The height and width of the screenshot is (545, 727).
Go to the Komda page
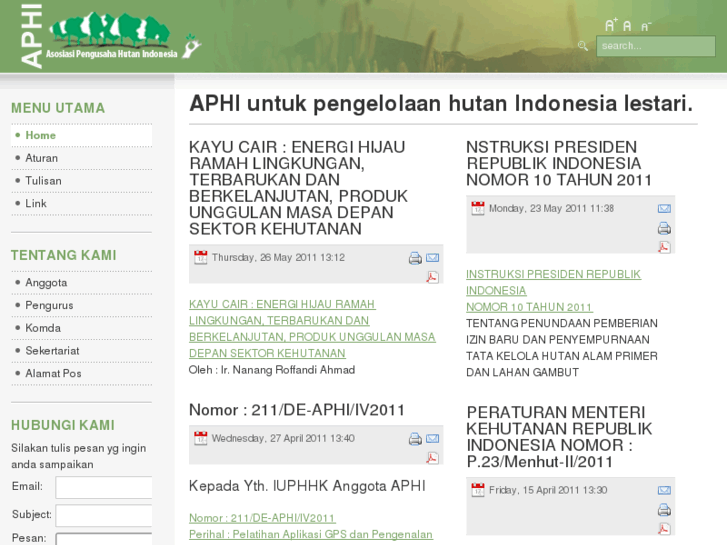82,328
